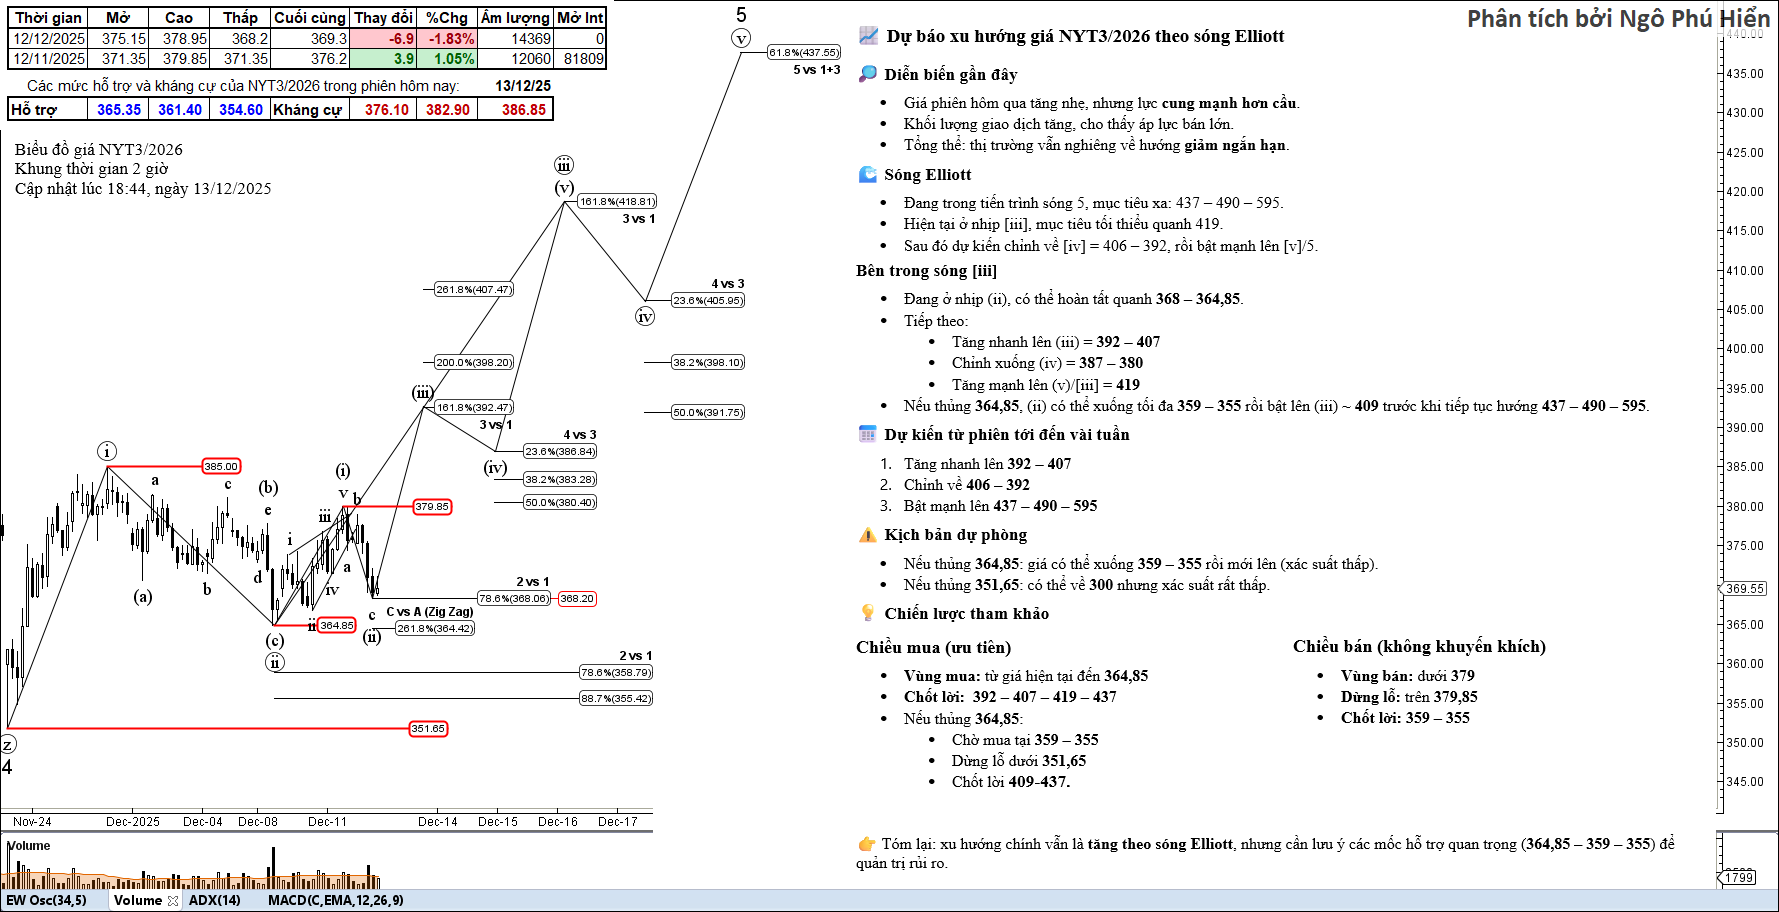The image size is (1779, 912).
Task: Select the 61.8%(437.55) Fibonacci target label
Action: pyautogui.click(x=804, y=53)
